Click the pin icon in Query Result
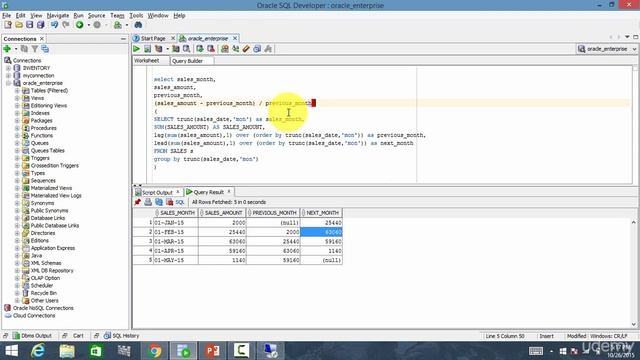This screenshot has width=640, height=360. [x=138, y=202]
